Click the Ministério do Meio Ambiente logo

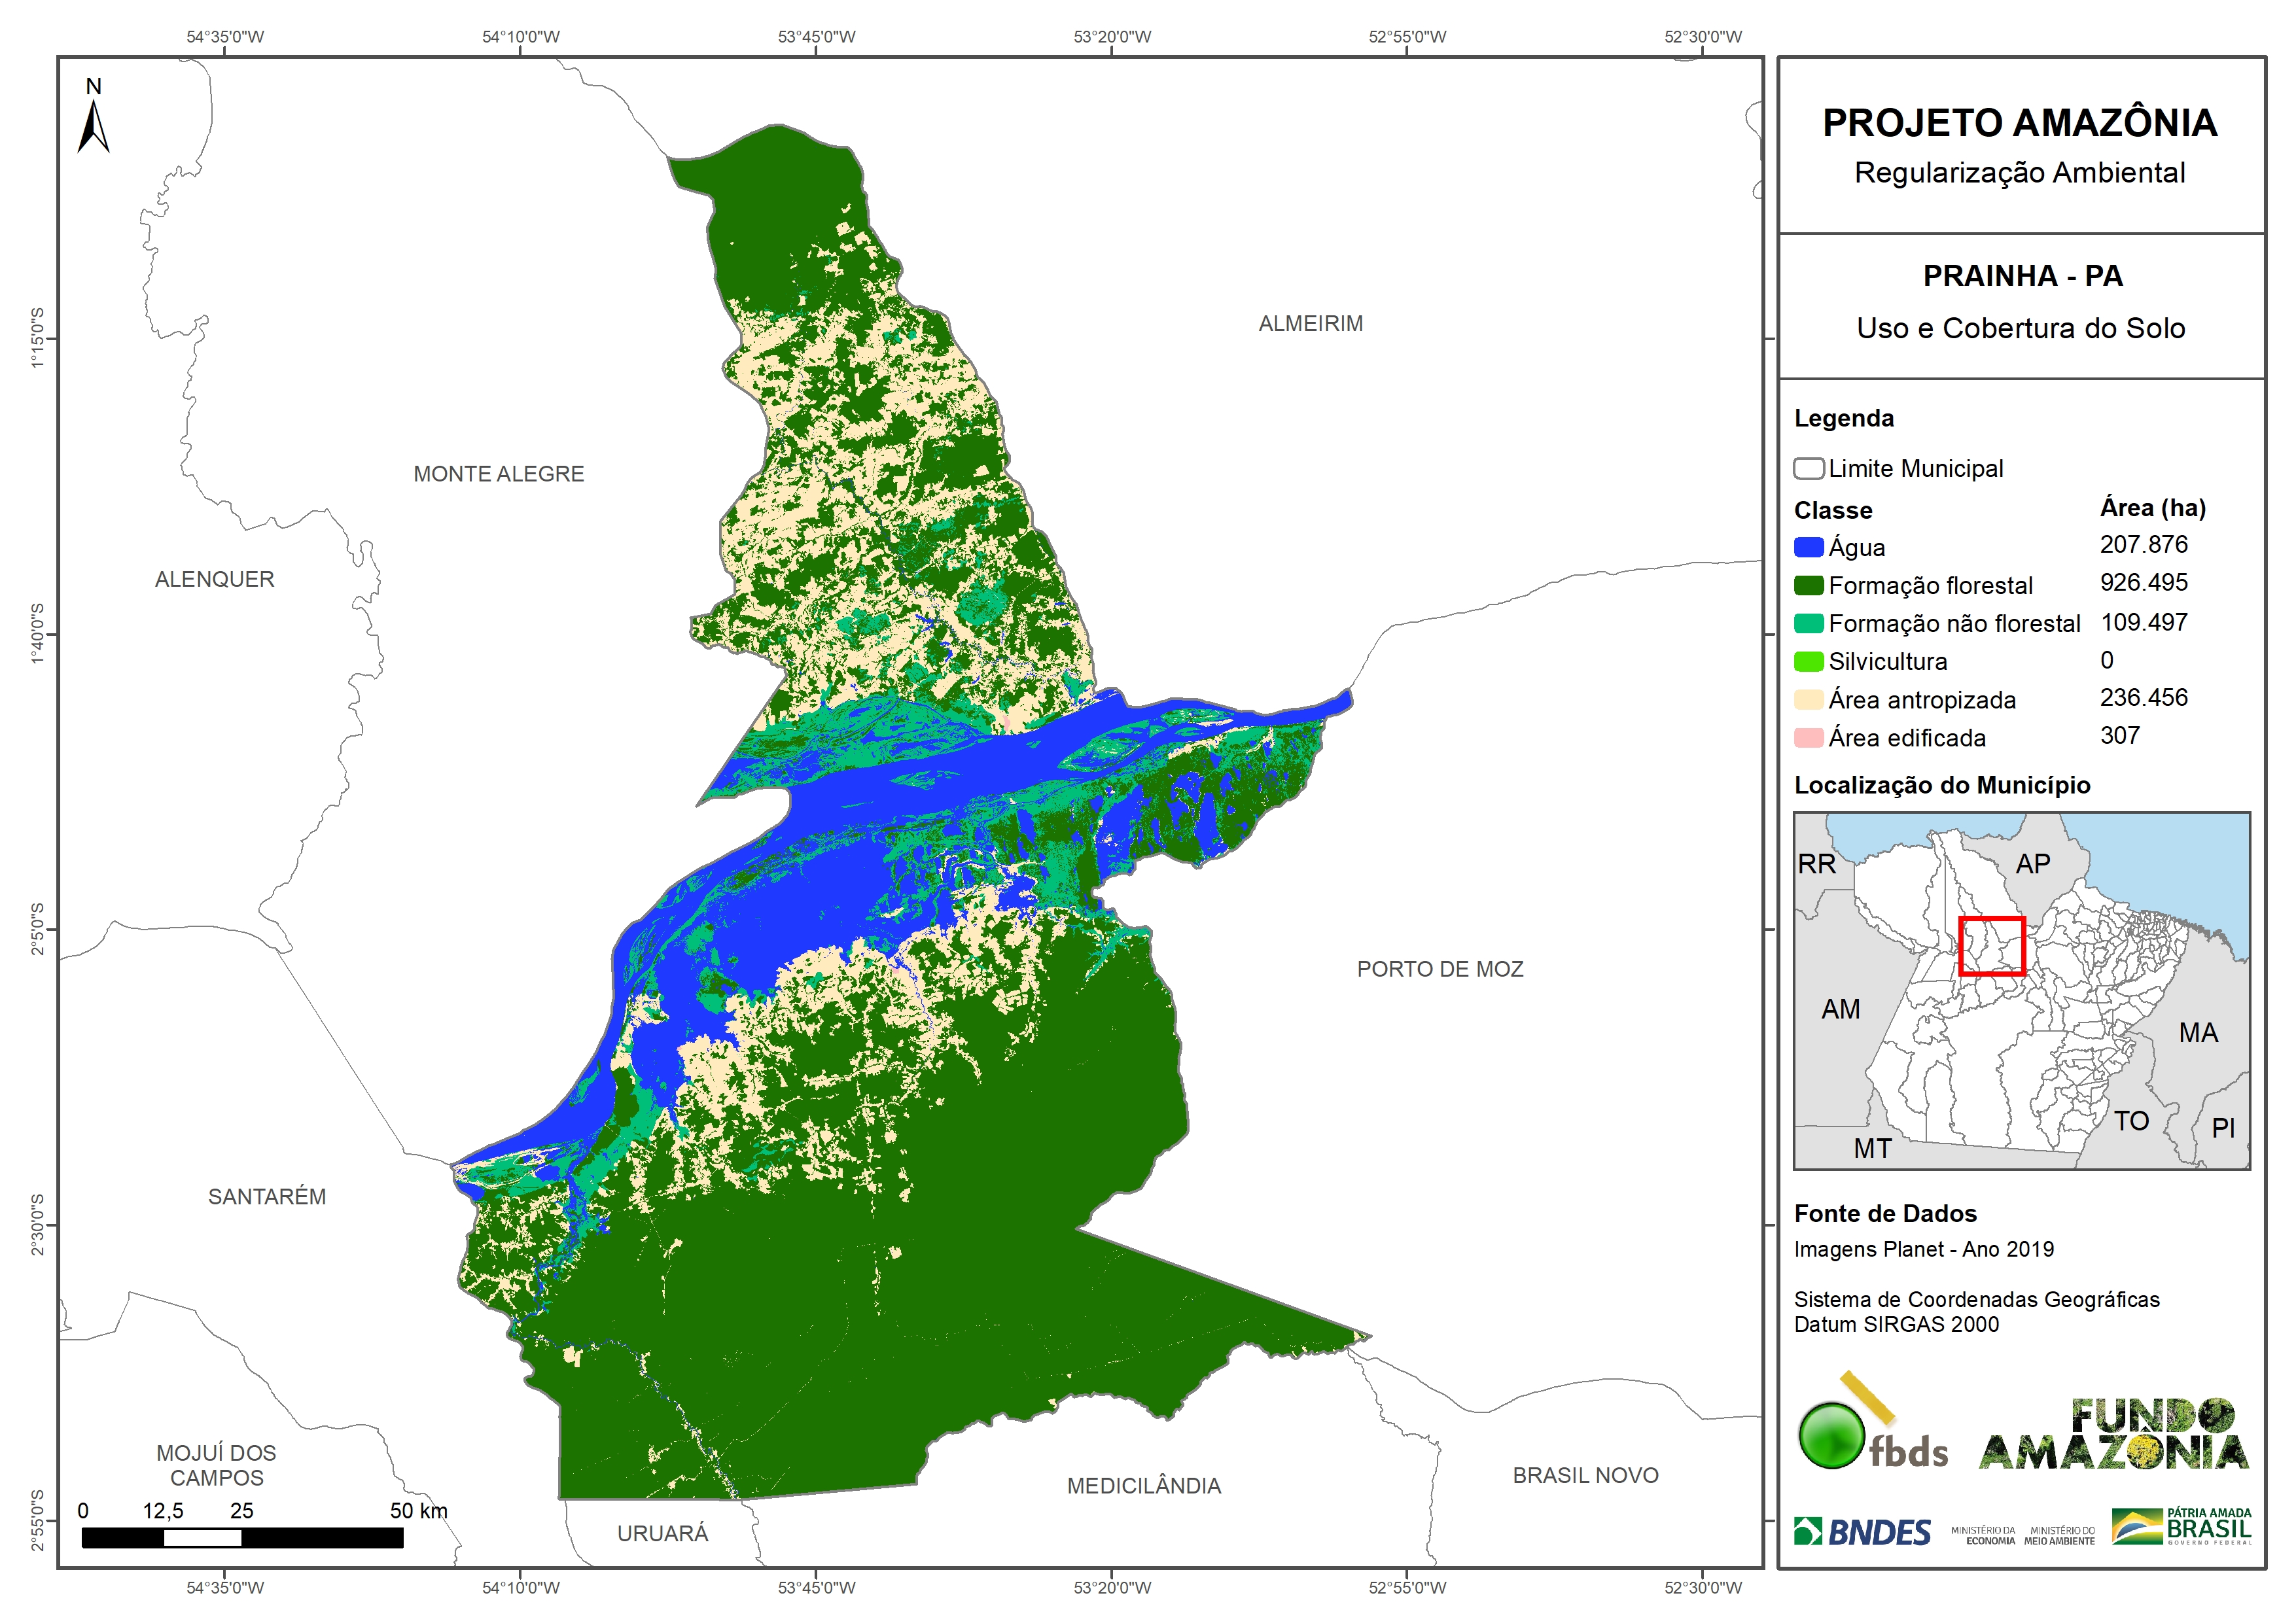tap(2060, 1536)
